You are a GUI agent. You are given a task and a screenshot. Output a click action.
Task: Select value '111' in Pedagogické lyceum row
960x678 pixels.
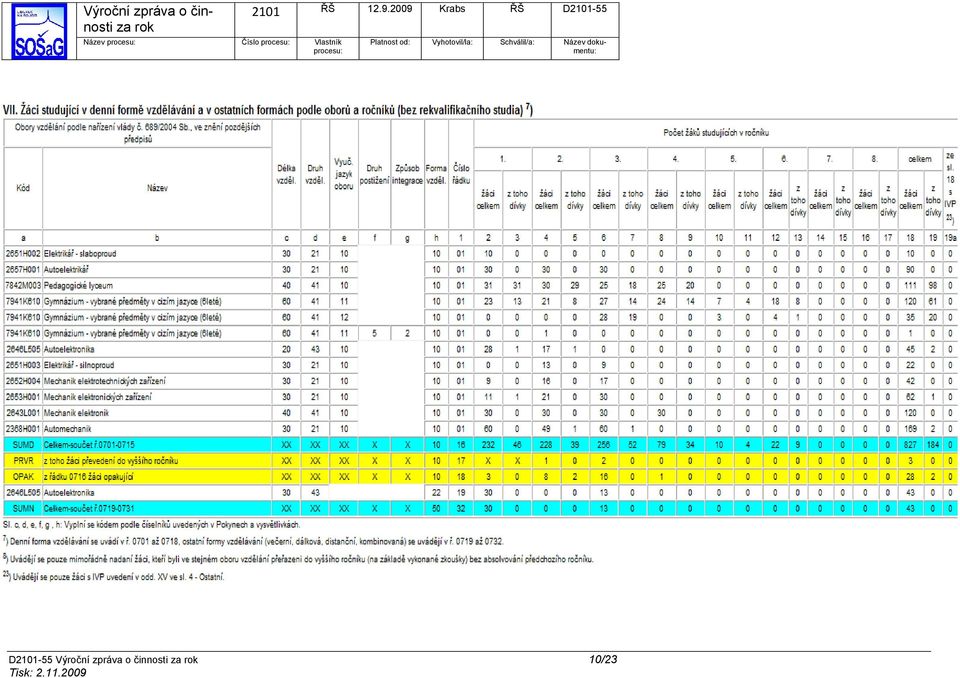coord(910,285)
